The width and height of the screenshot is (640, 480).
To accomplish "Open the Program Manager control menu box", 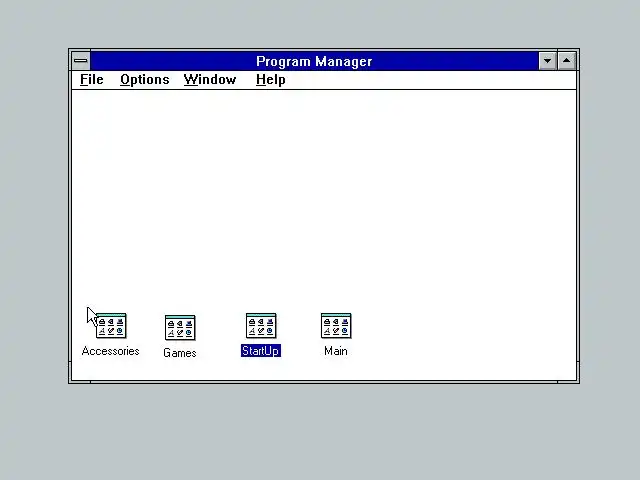I will click(81, 61).
